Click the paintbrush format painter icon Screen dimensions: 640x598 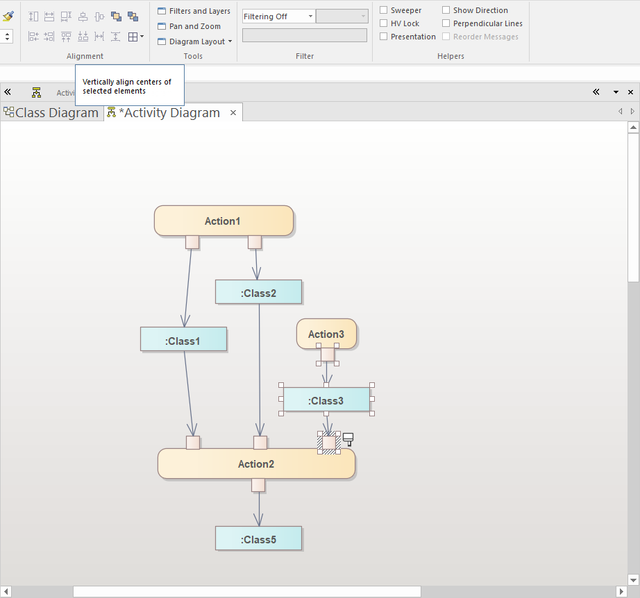(x=8, y=16)
